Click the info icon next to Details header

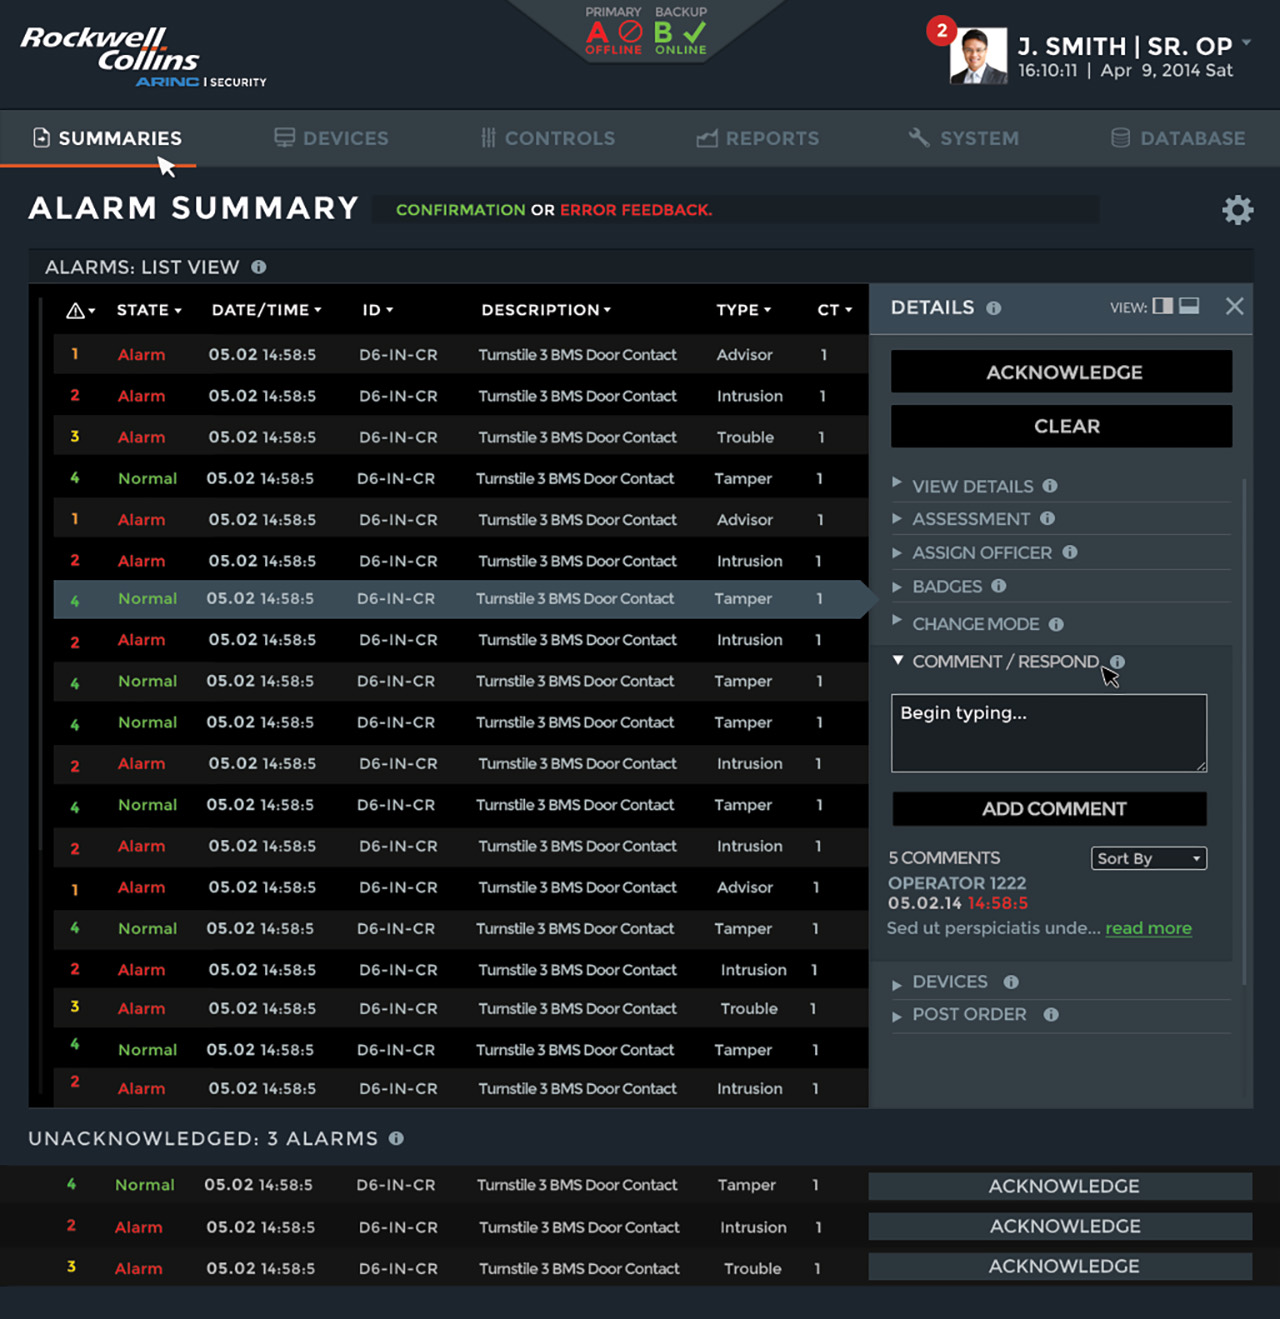[x=993, y=308]
